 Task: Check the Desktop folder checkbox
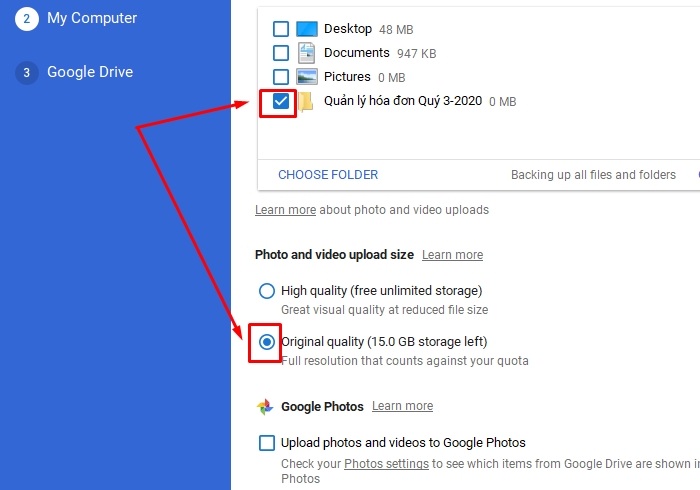(281, 29)
